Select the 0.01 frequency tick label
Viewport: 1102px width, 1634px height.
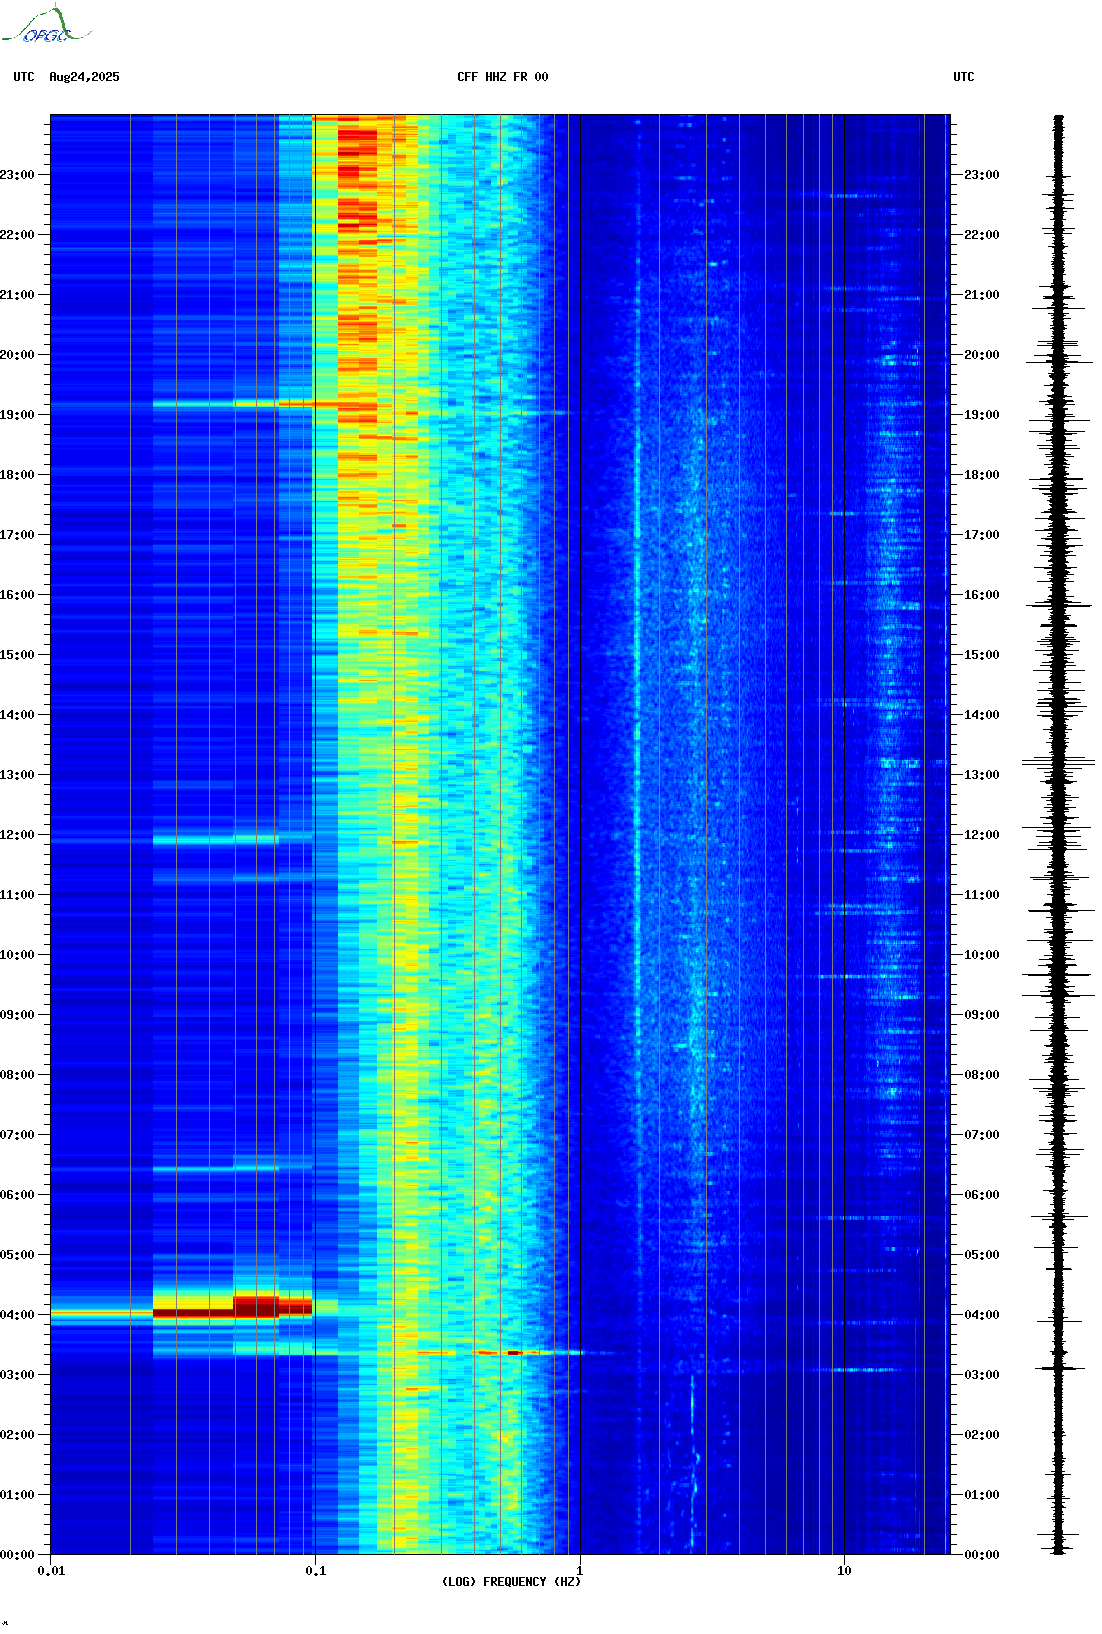pyautogui.click(x=51, y=1571)
